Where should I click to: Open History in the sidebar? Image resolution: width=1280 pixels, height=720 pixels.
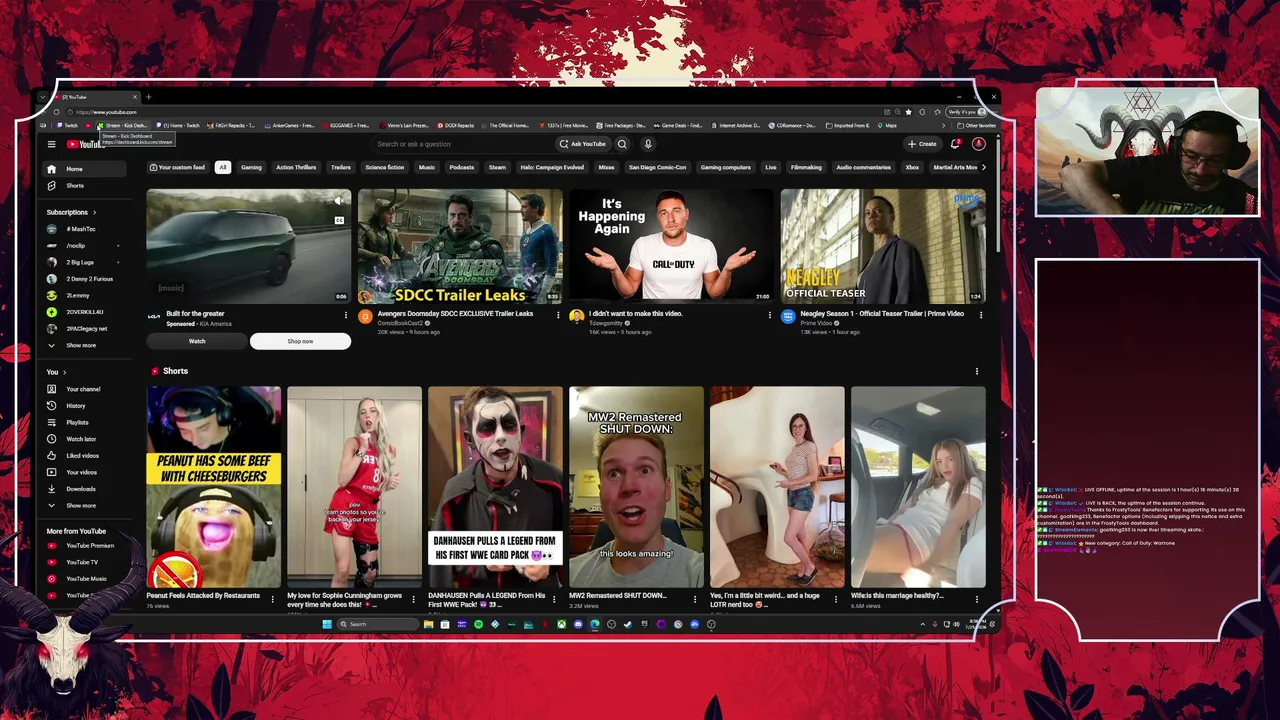(x=84, y=406)
